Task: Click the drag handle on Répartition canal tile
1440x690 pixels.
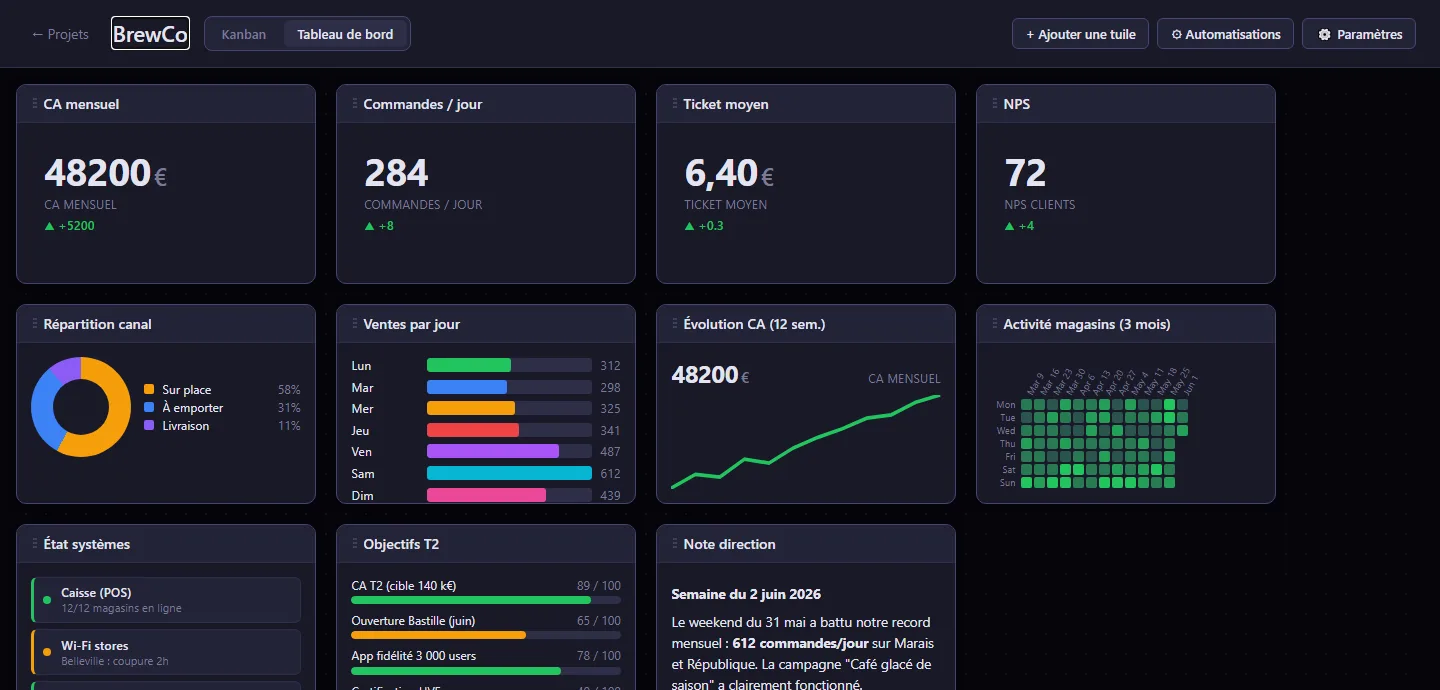Action: (35, 324)
